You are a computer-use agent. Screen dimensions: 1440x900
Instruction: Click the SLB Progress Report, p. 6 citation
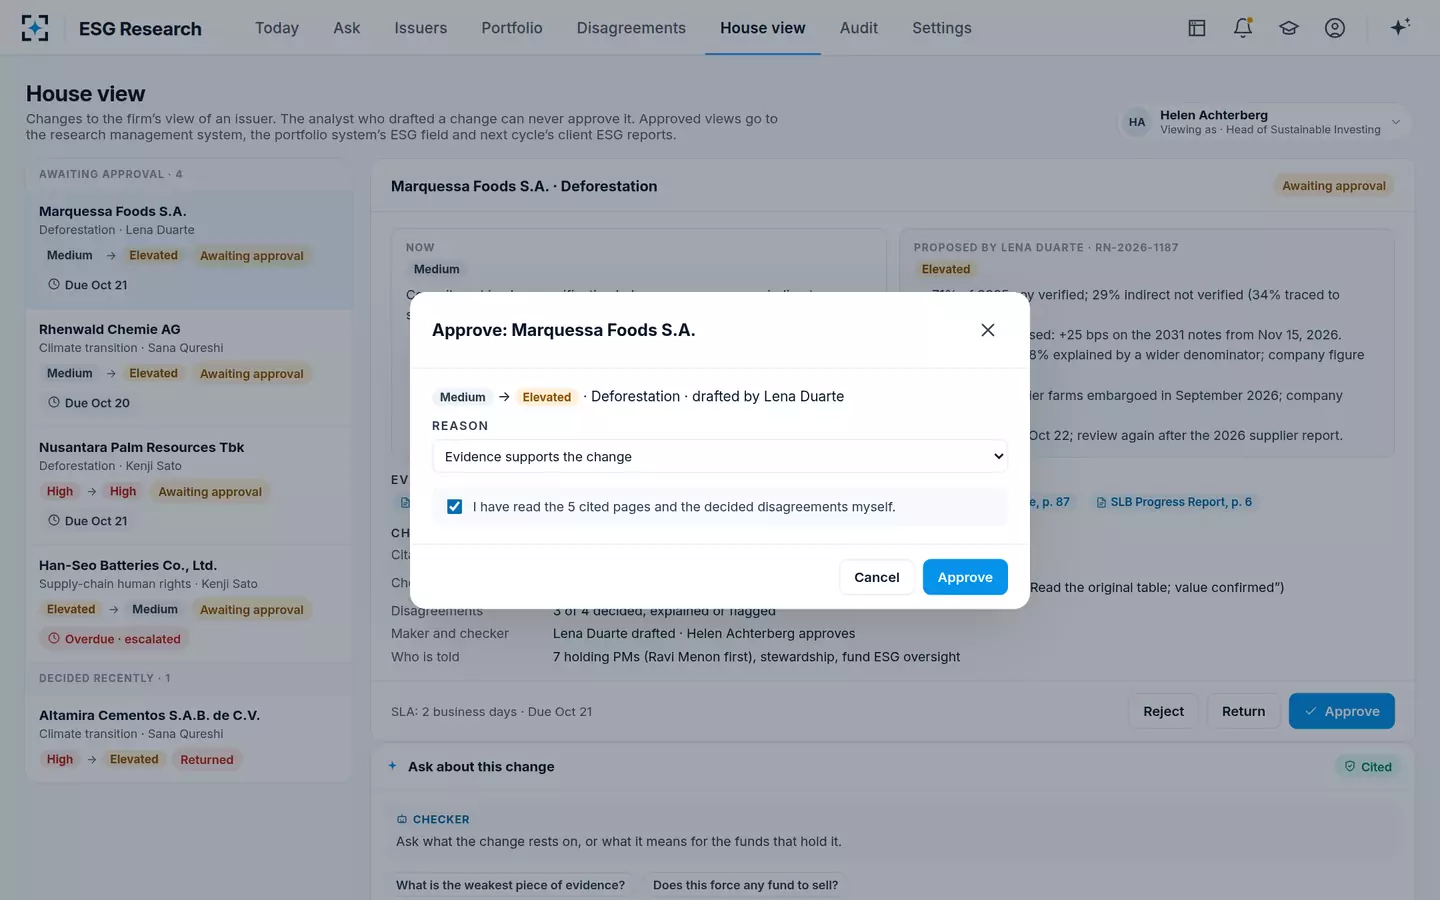pyautogui.click(x=1174, y=502)
